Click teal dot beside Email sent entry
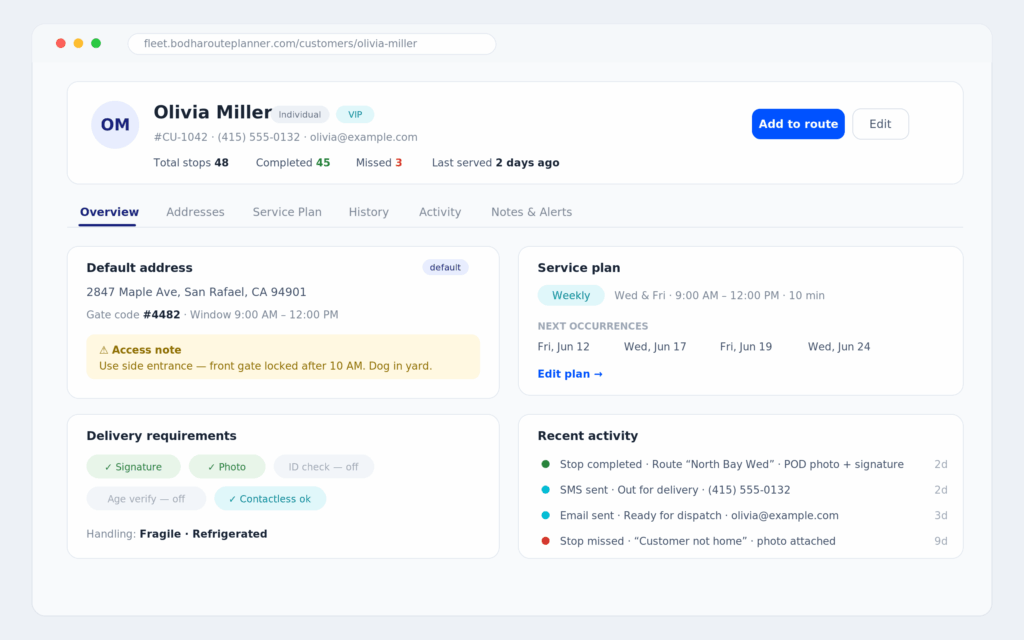This screenshot has height=640, width=1024. pyautogui.click(x=545, y=515)
